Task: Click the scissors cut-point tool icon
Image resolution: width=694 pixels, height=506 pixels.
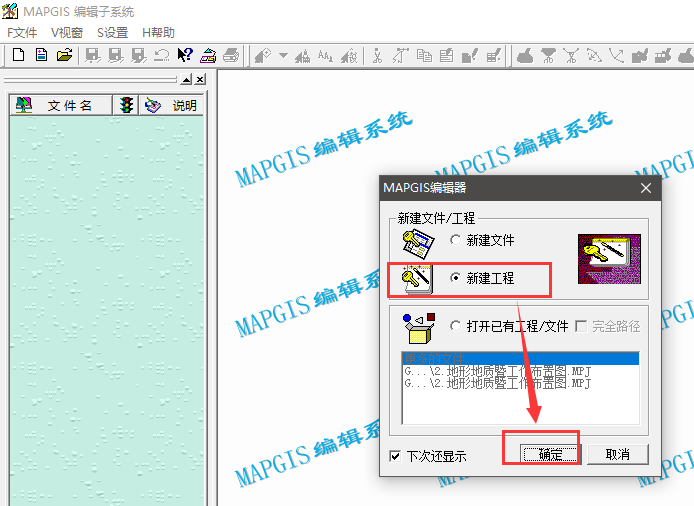Action: click(x=378, y=56)
